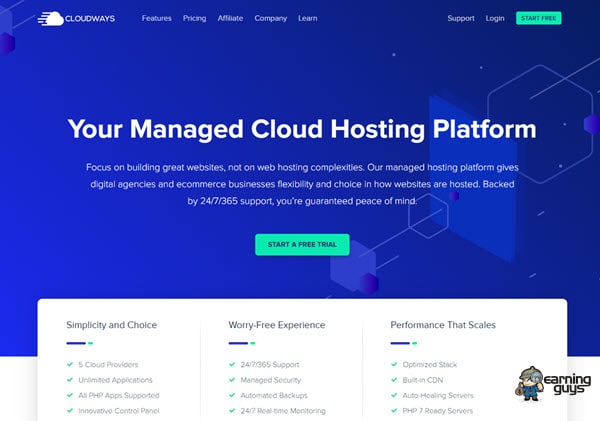Click the 'Managed Security' text
The height and width of the screenshot is (421, 600).
coord(271,380)
